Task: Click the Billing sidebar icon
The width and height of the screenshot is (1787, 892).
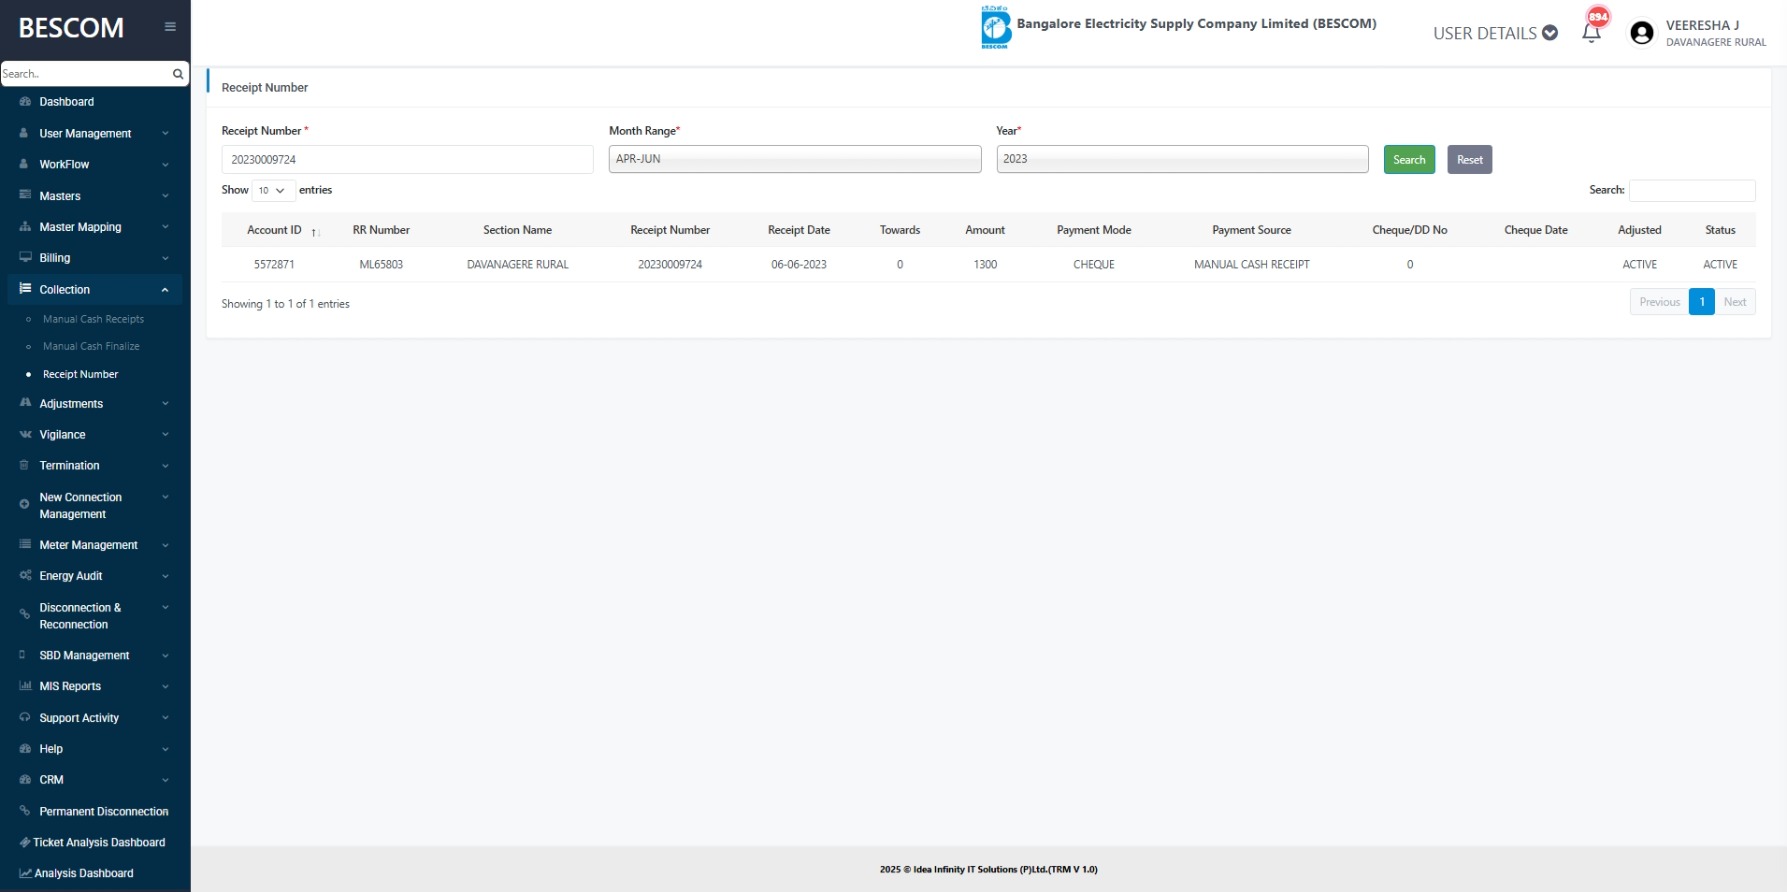Action: pos(25,258)
